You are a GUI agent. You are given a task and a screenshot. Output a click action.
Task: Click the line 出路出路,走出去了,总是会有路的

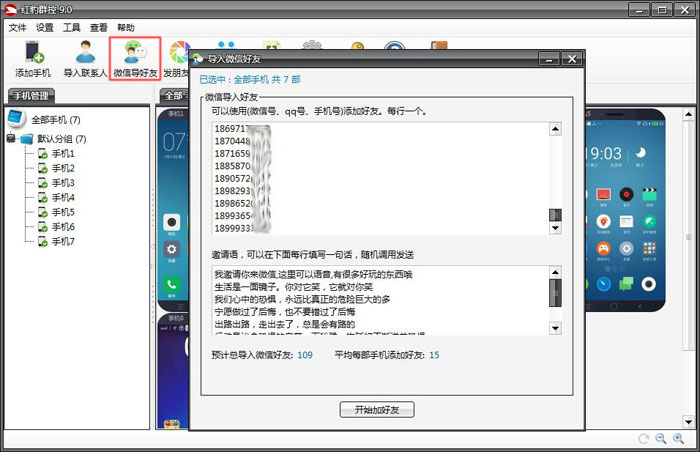click(284, 324)
